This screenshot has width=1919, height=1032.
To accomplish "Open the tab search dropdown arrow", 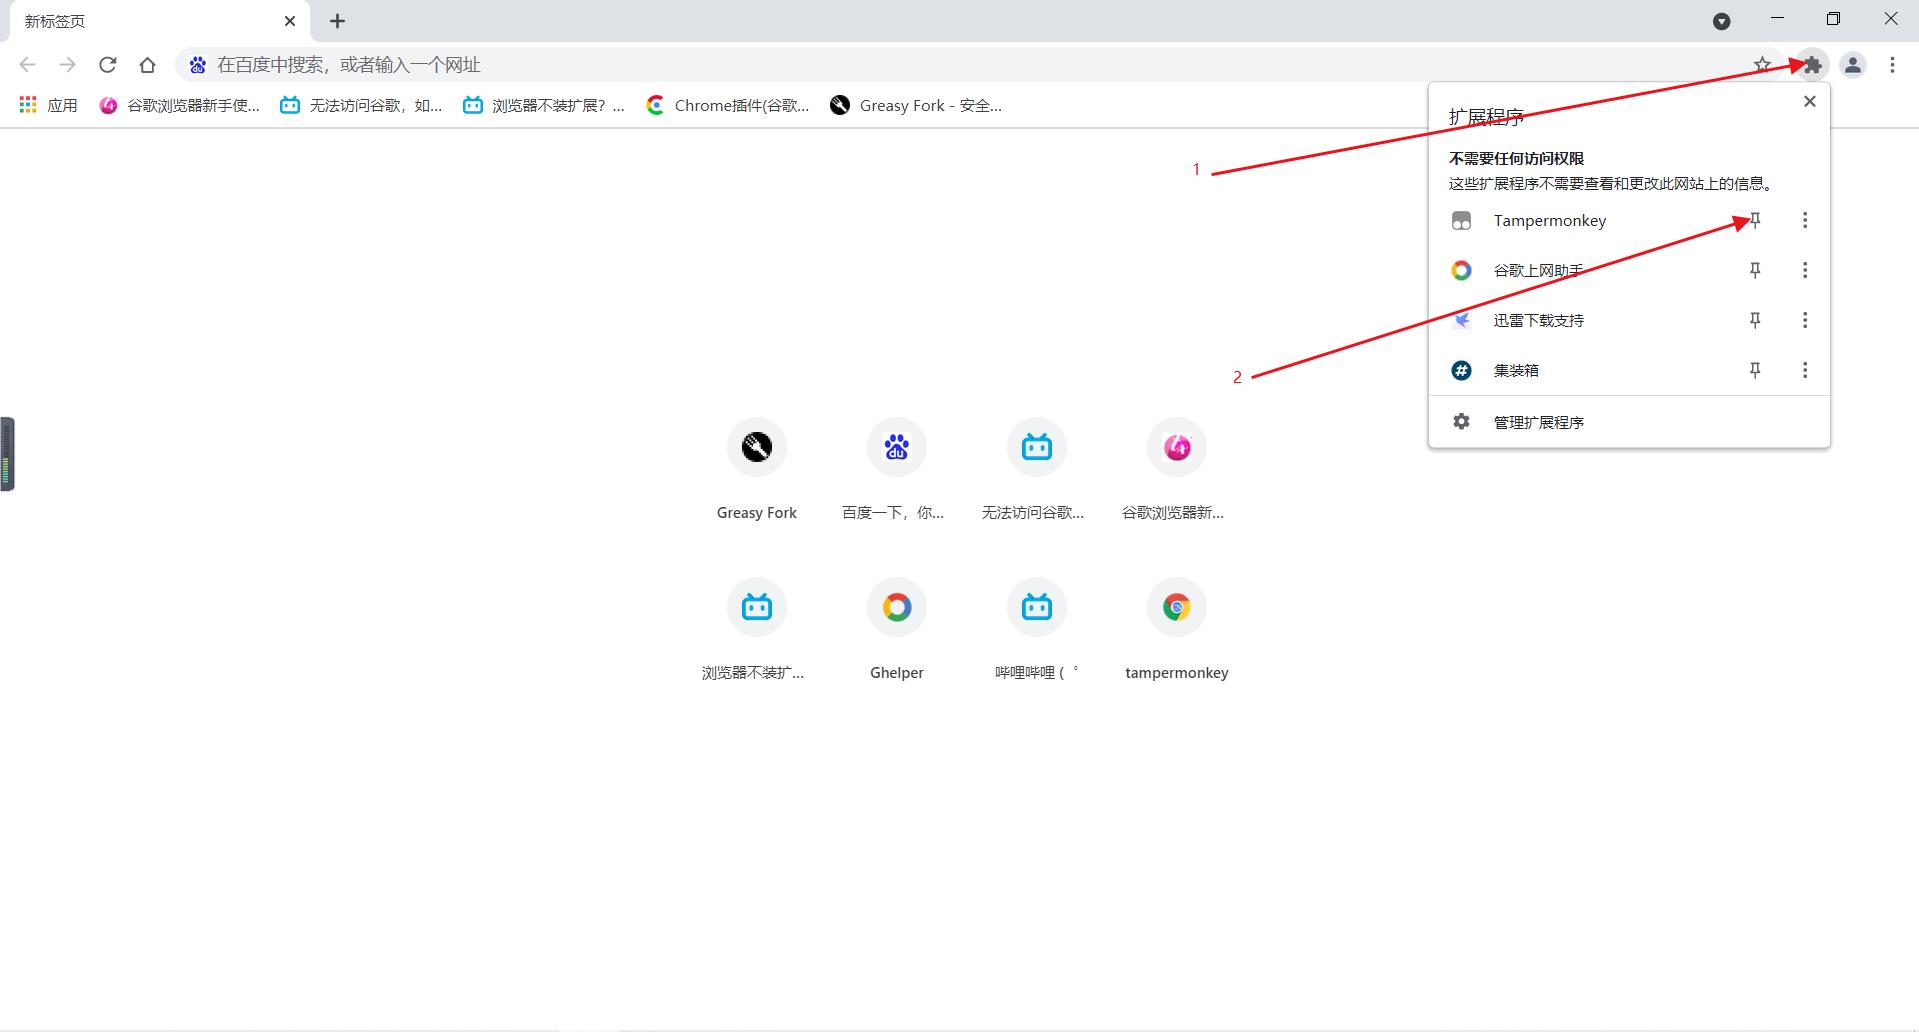I will (x=1721, y=21).
